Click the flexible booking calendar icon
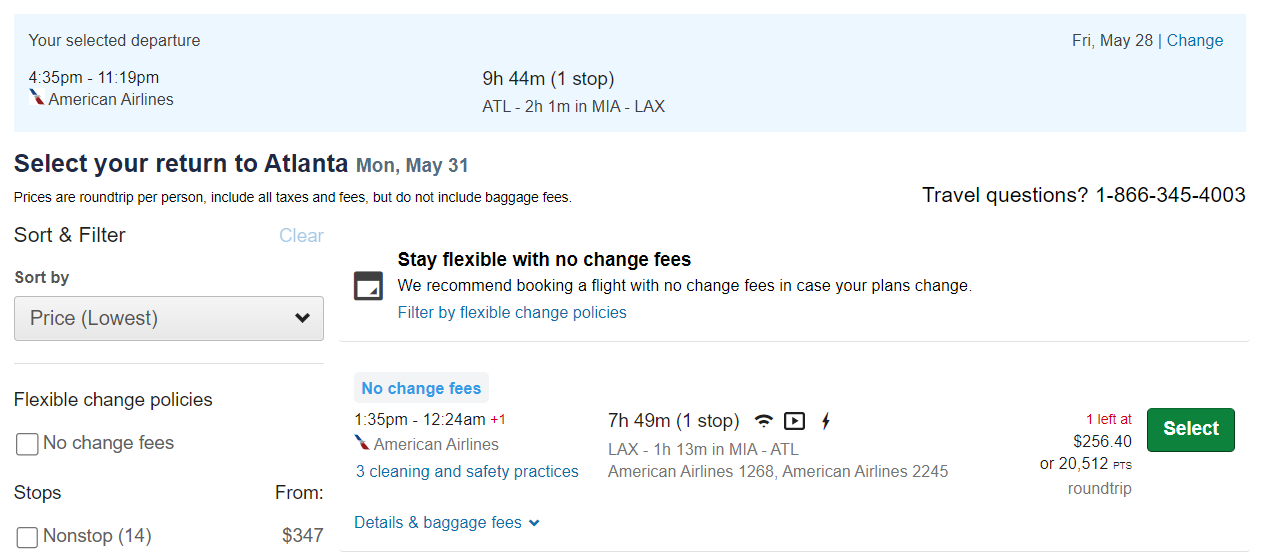The image size is (1267, 556). tap(368, 286)
